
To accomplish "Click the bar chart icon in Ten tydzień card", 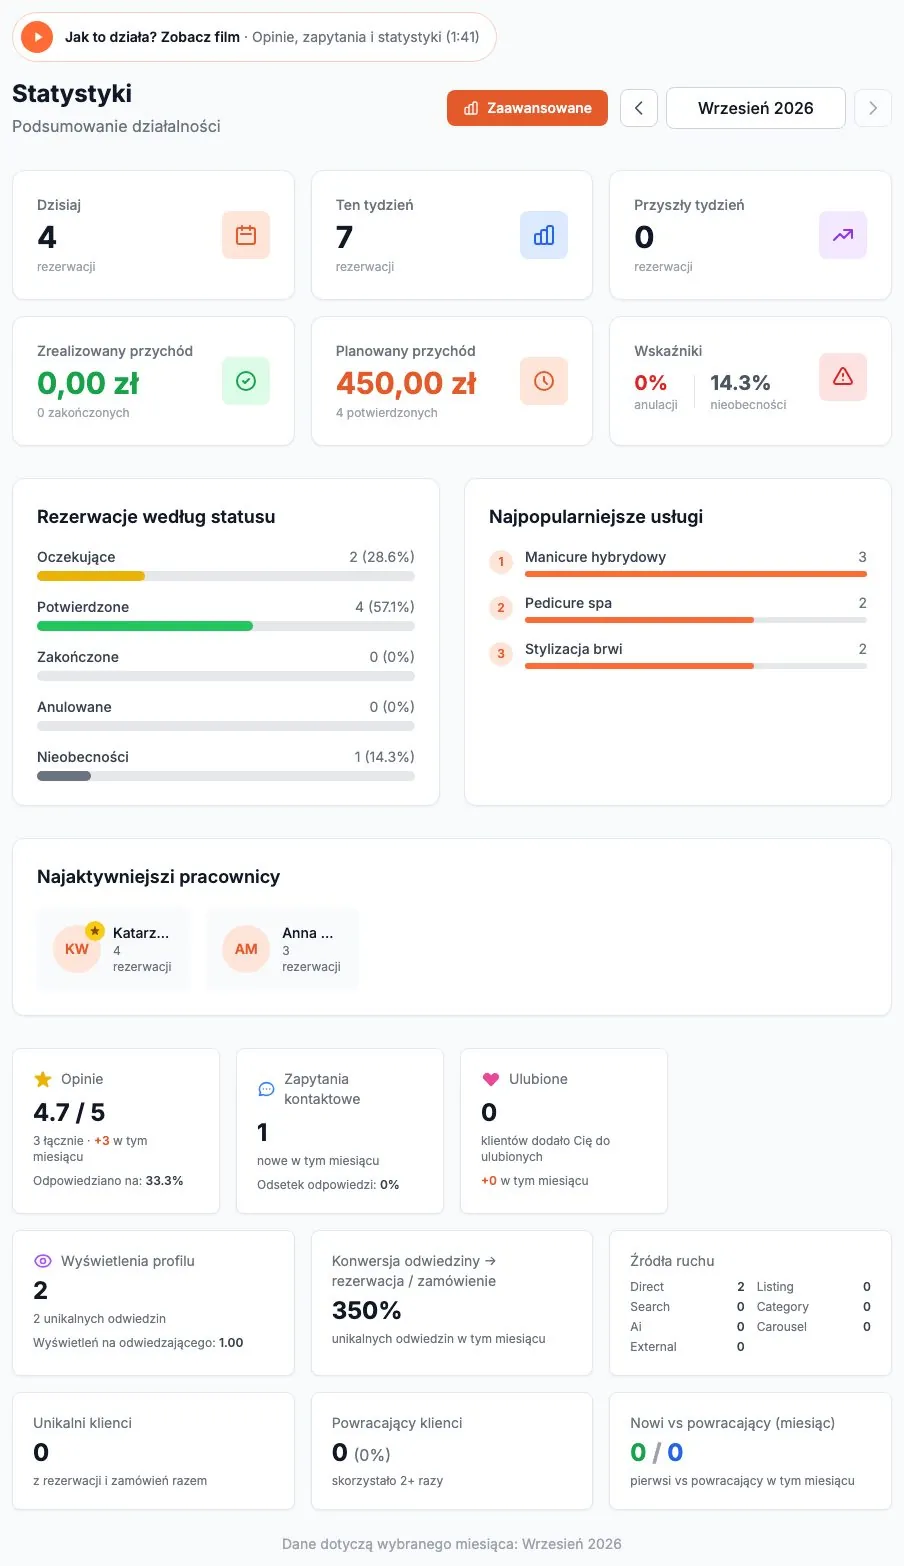I will pos(544,235).
